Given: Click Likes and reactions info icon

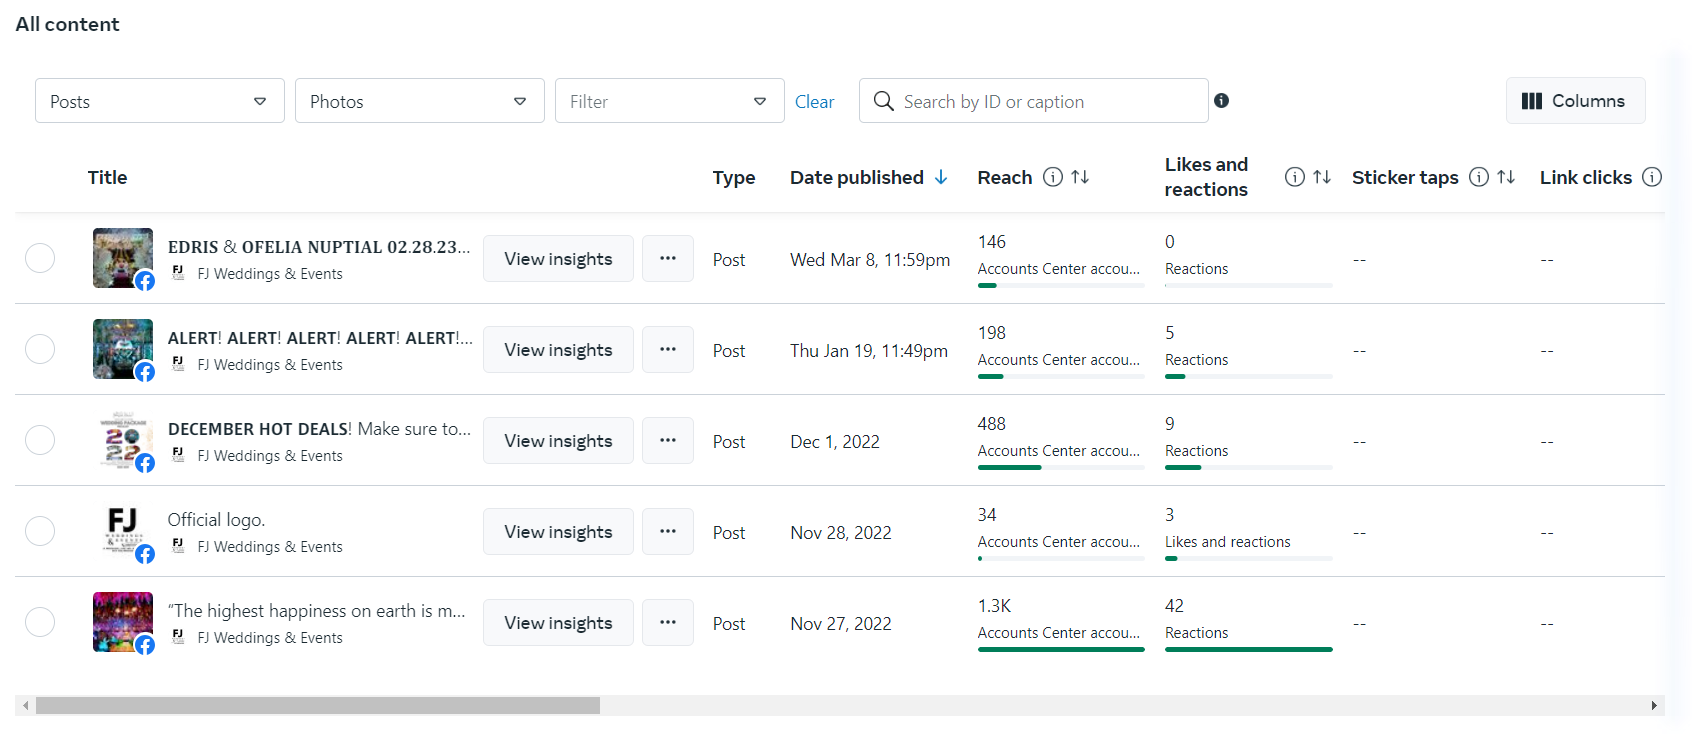Looking at the screenshot, I should pos(1295,177).
